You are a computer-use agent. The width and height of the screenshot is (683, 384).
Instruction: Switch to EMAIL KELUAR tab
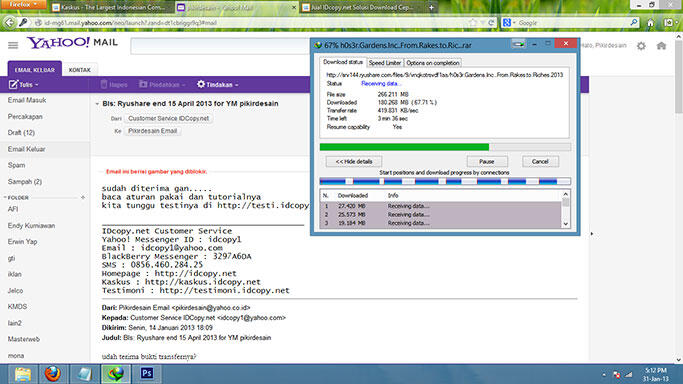coord(35,70)
